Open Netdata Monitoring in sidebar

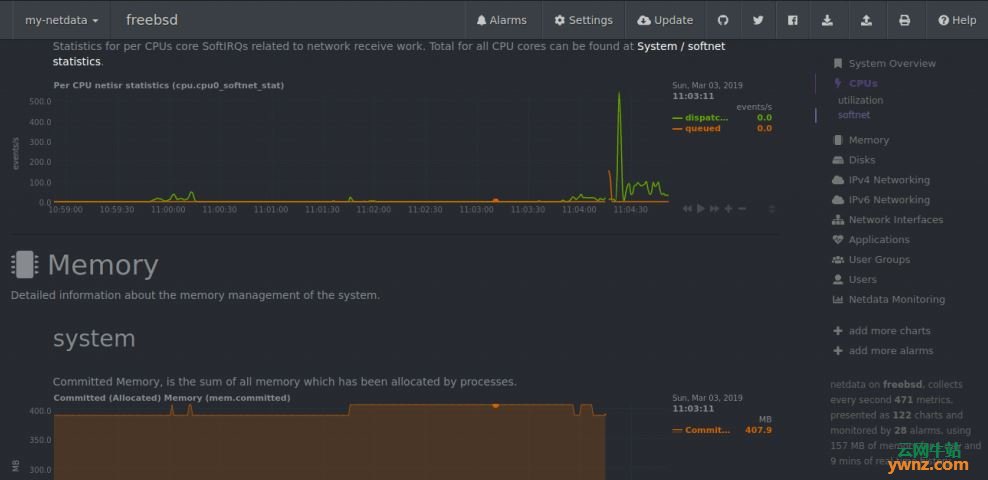pos(896,300)
